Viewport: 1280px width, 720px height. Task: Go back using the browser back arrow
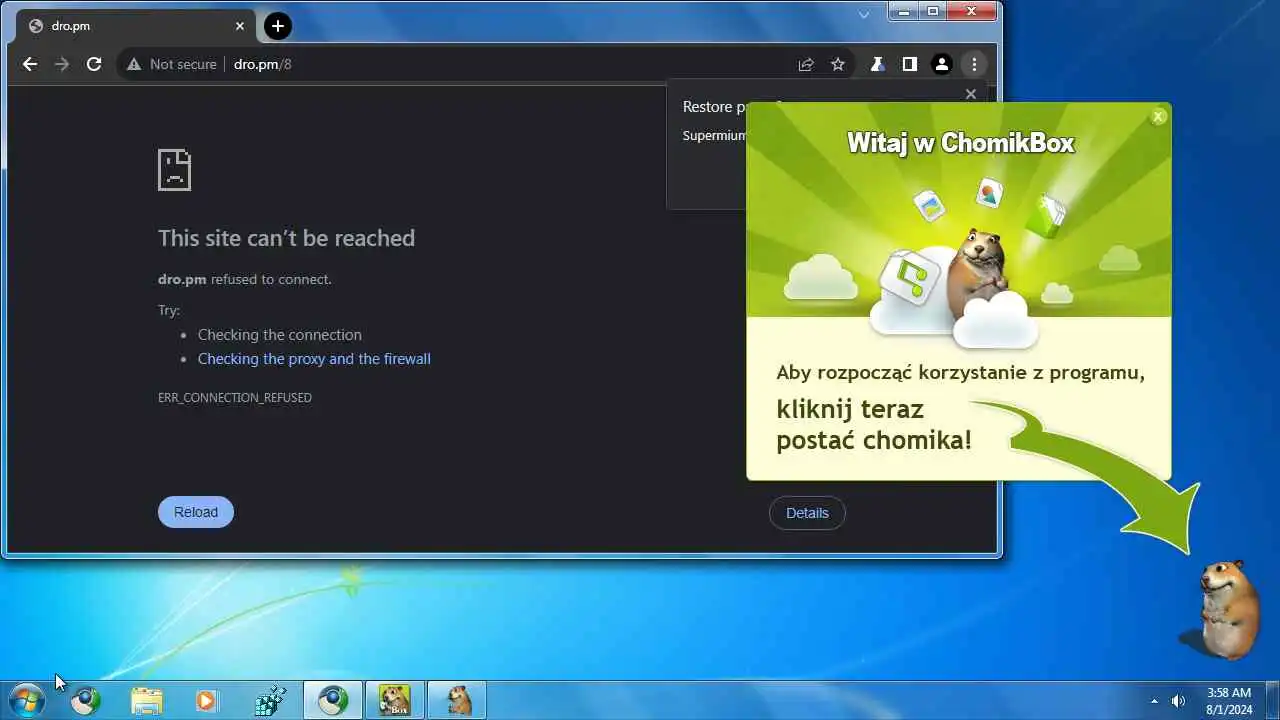(30, 64)
